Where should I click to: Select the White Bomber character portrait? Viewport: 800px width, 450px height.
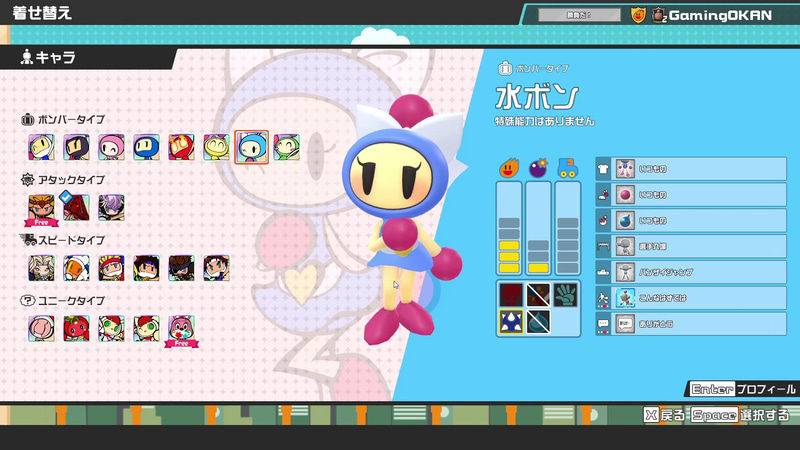tap(41, 147)
